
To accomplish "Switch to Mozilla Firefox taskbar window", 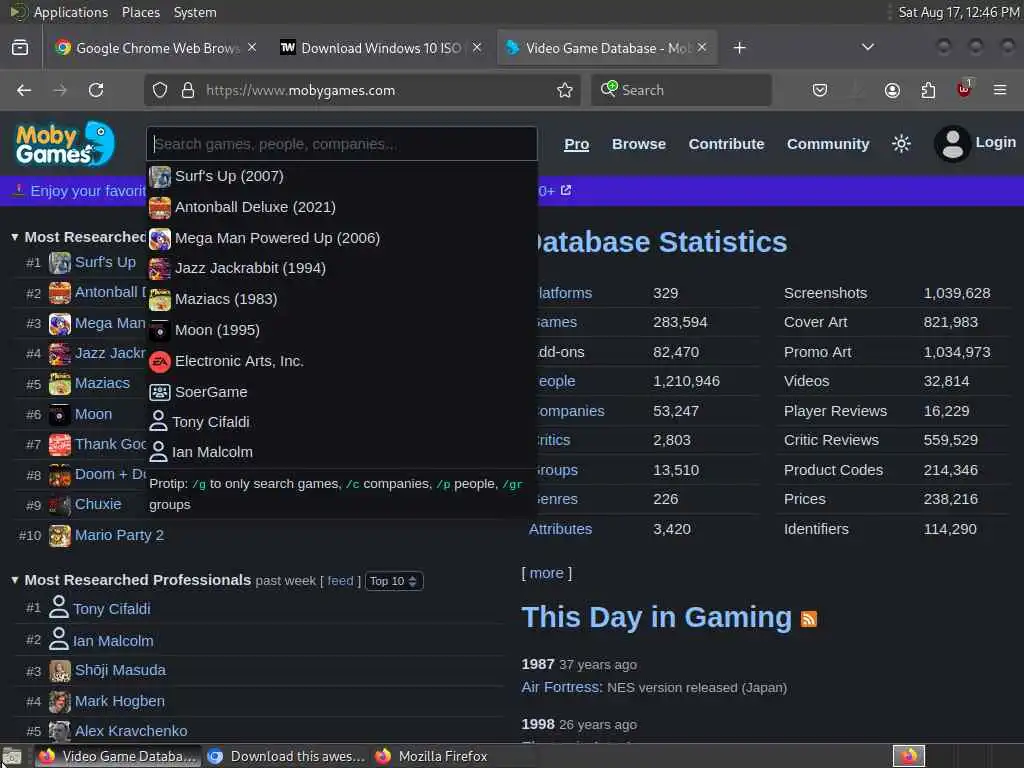I will point(453,756).
